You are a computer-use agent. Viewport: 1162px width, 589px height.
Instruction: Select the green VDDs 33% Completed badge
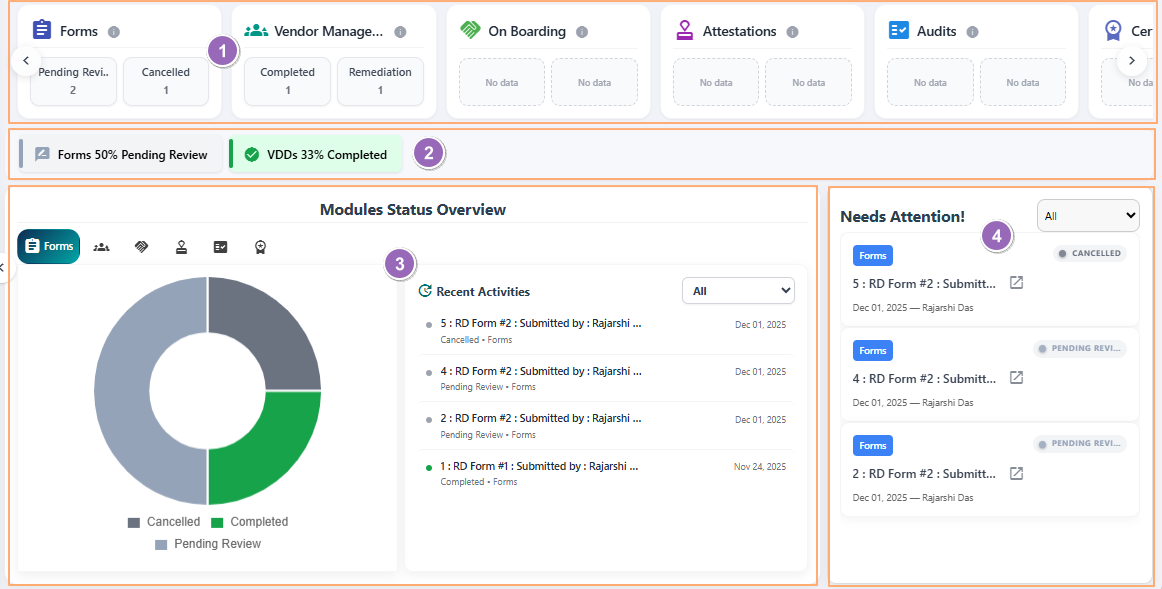316,154
